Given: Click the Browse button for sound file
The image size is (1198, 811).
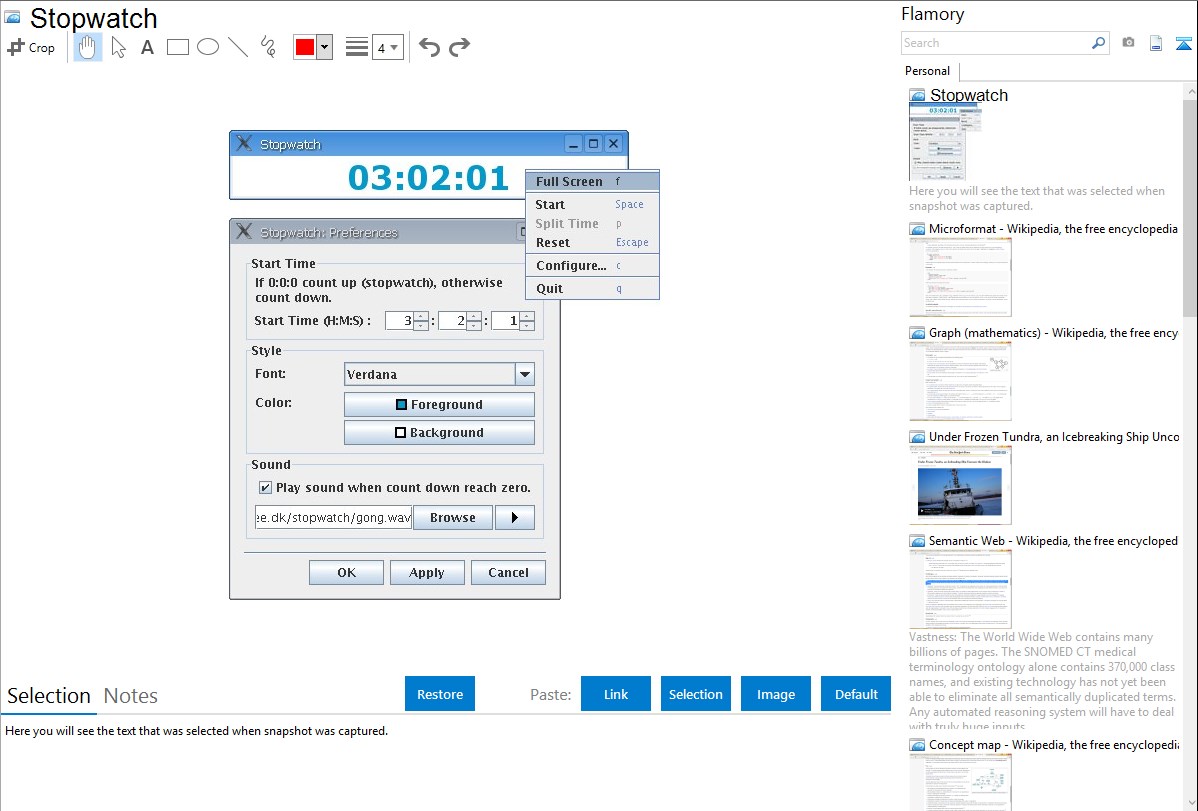Looking at the screenshot, I should (x=453, y=517).
